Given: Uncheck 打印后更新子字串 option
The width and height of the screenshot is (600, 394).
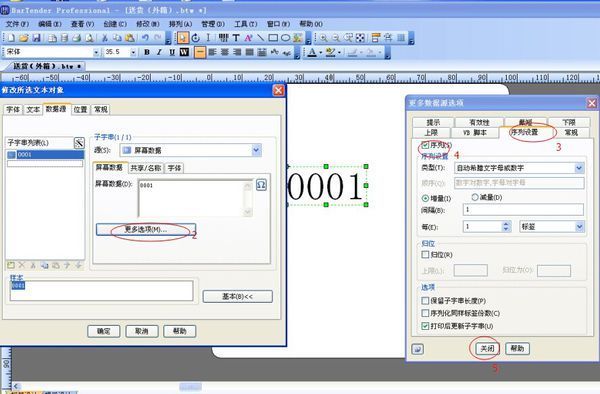Looking at the screenshot, I should point(425,326).
